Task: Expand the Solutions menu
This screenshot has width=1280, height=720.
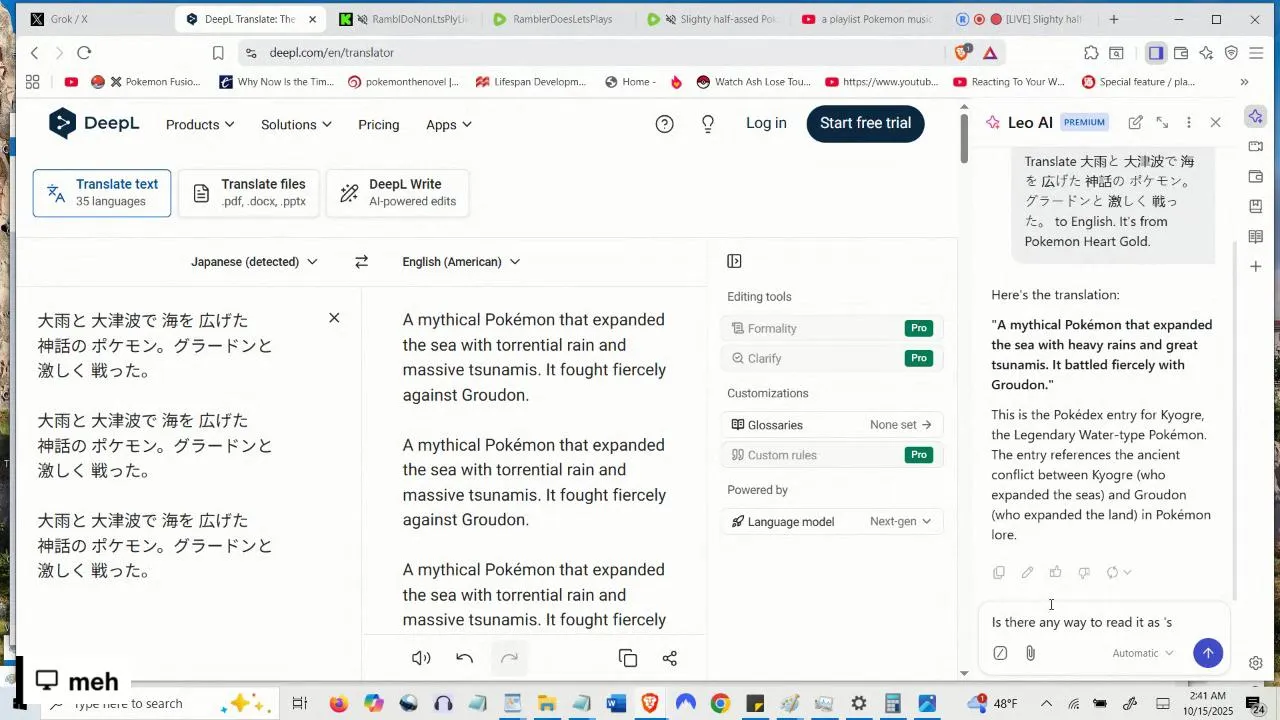Action: click(x=296, y=124)
